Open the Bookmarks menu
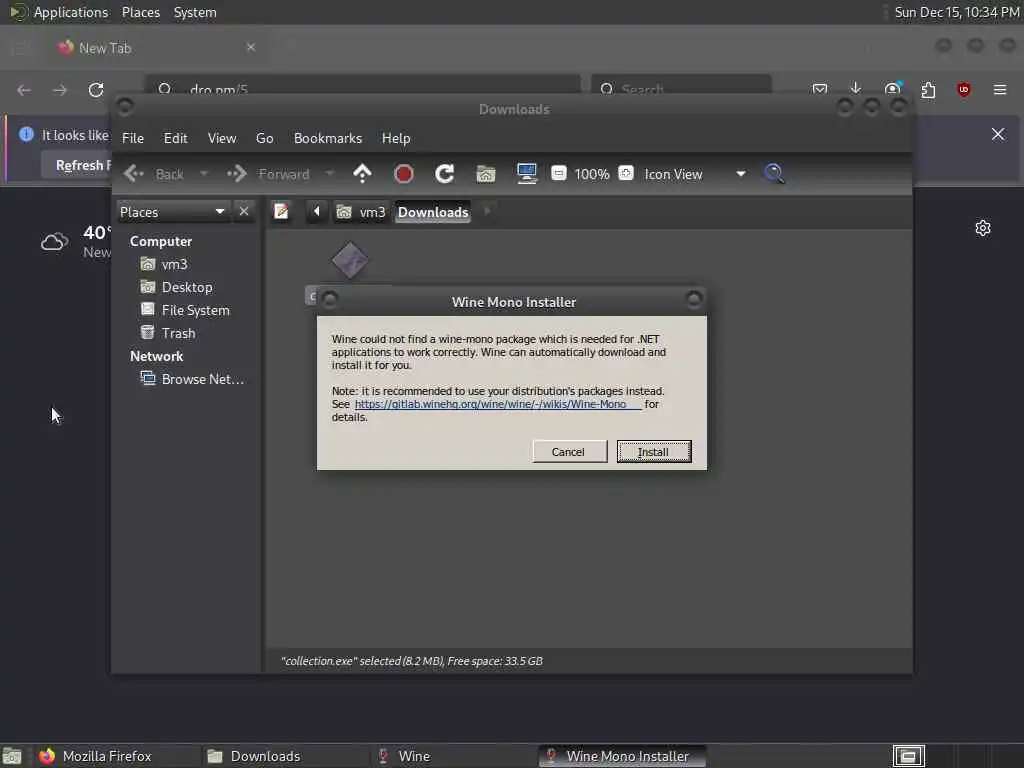 (x=328, y=138)
